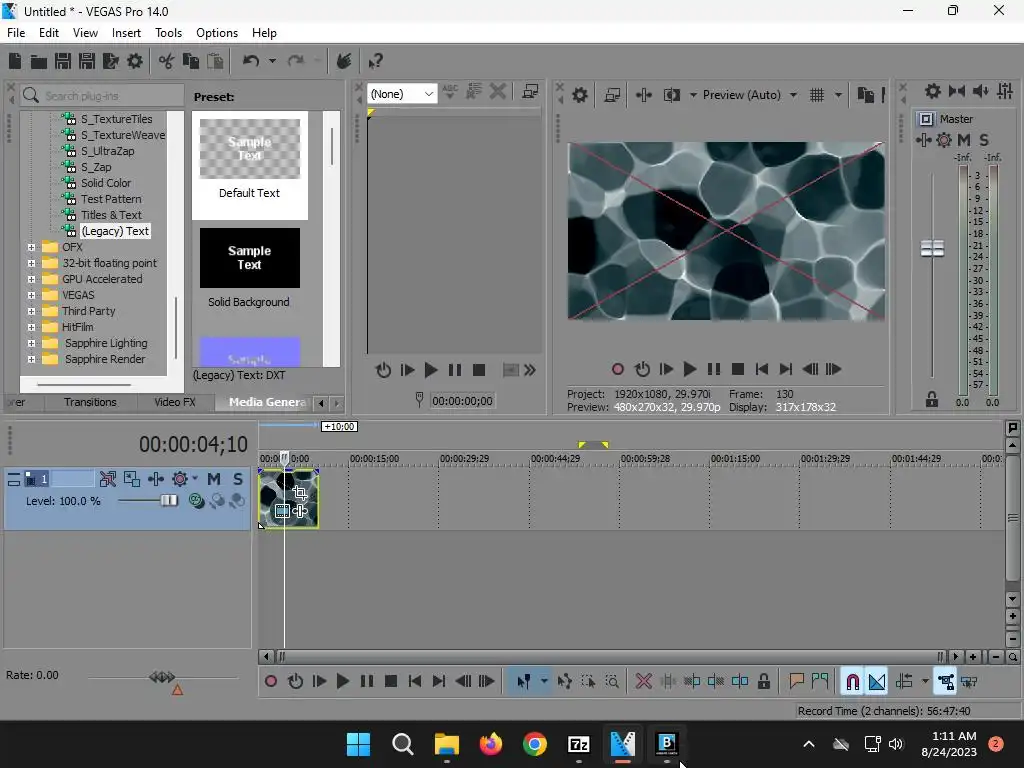The image size is (1024, 768).
Task: Expand 32-bit floating point folder
Action: click(x=31, y=263)
